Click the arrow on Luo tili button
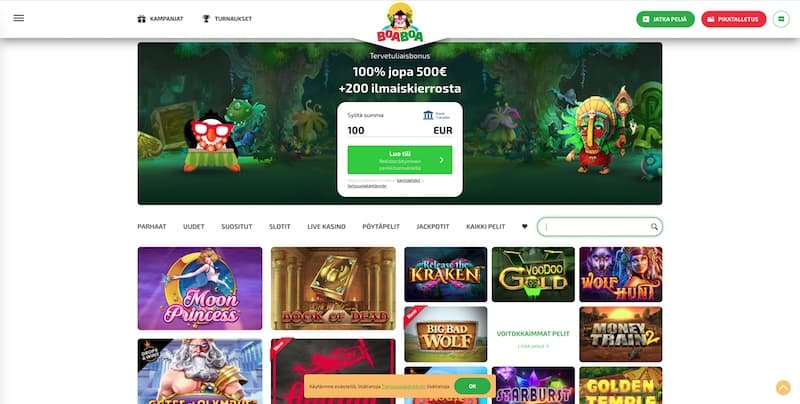The width and height of the screenshot is (800, 404). [x=441, y=160]
